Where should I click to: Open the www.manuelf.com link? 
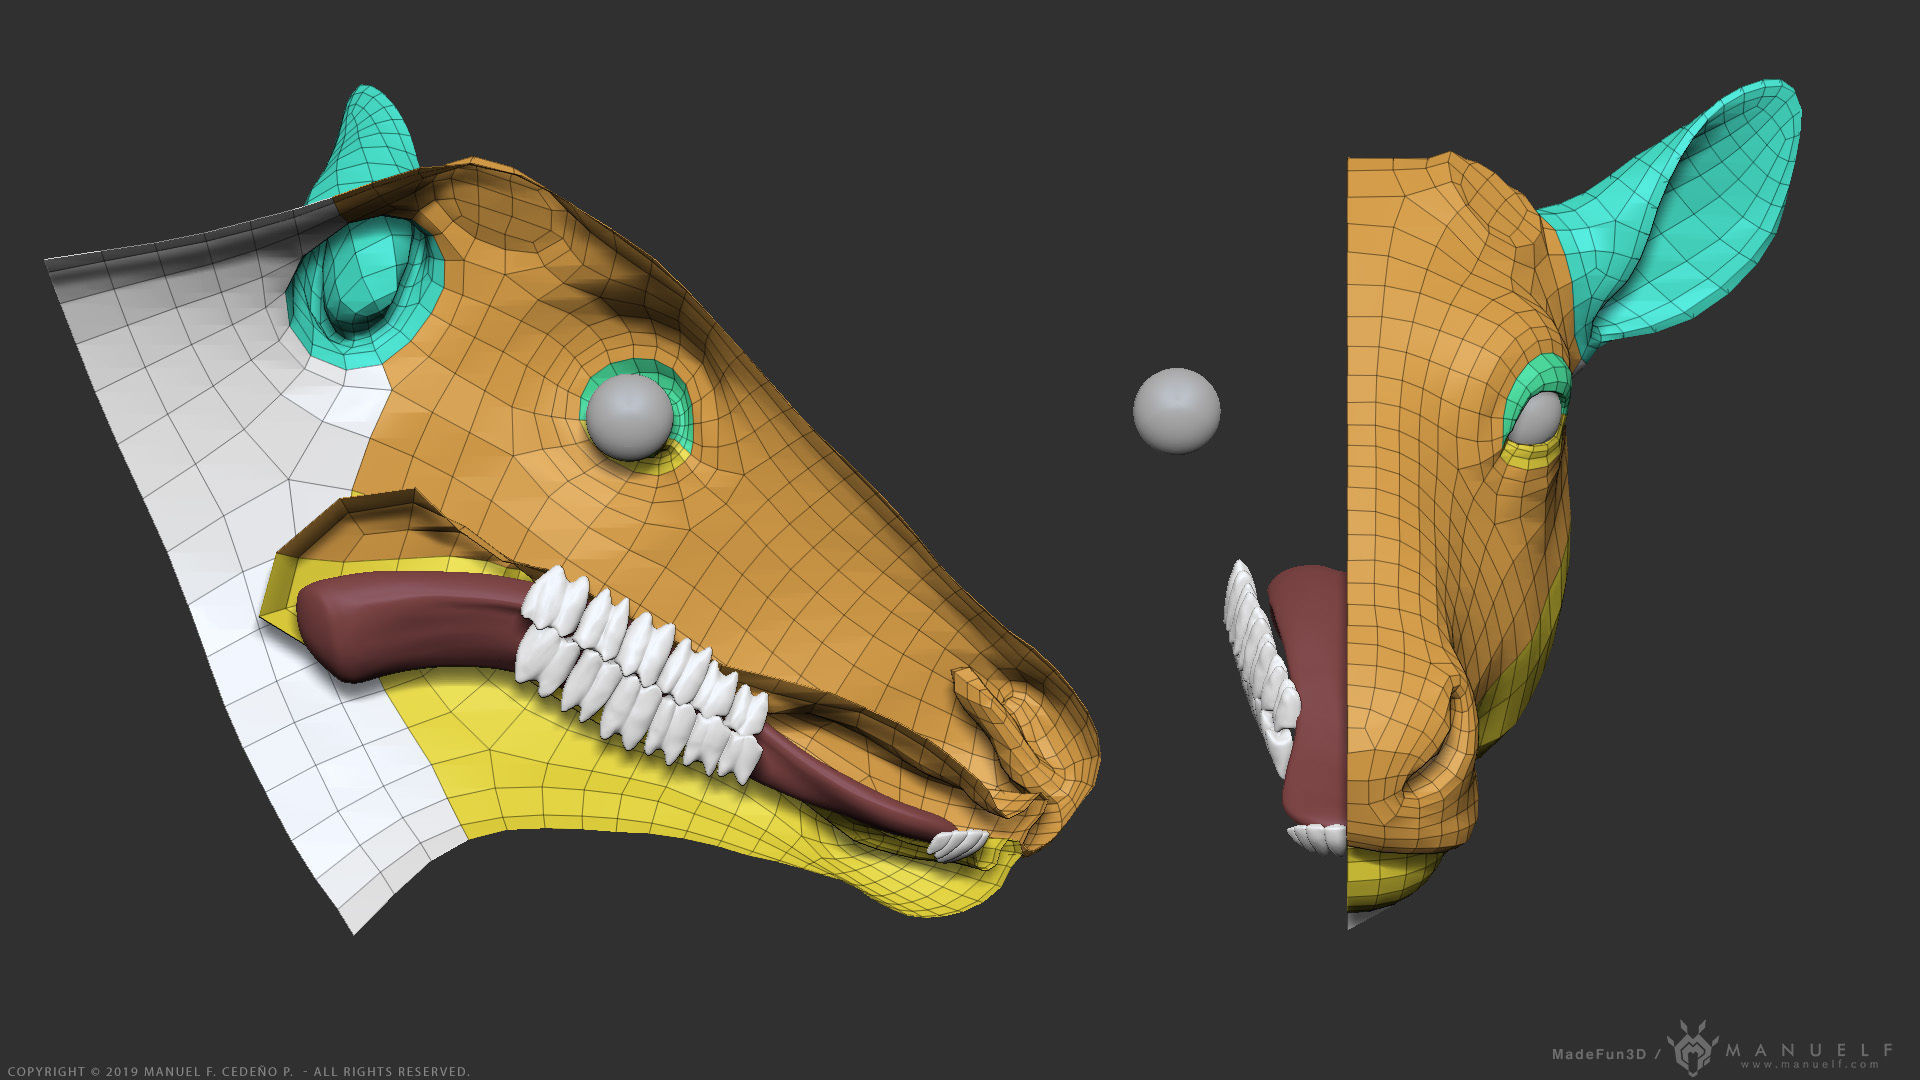click(x=1811, y=1064)
